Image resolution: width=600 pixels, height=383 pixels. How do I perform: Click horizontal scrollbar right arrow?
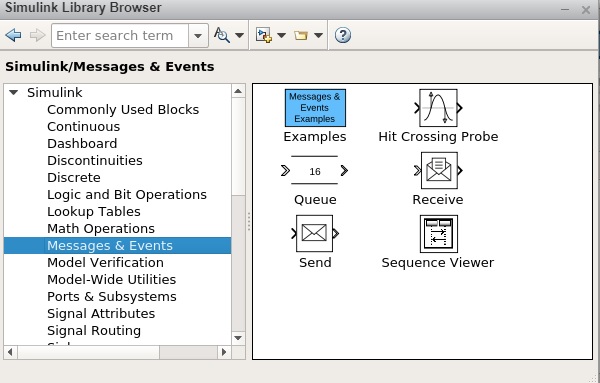[x=224, y=352]
